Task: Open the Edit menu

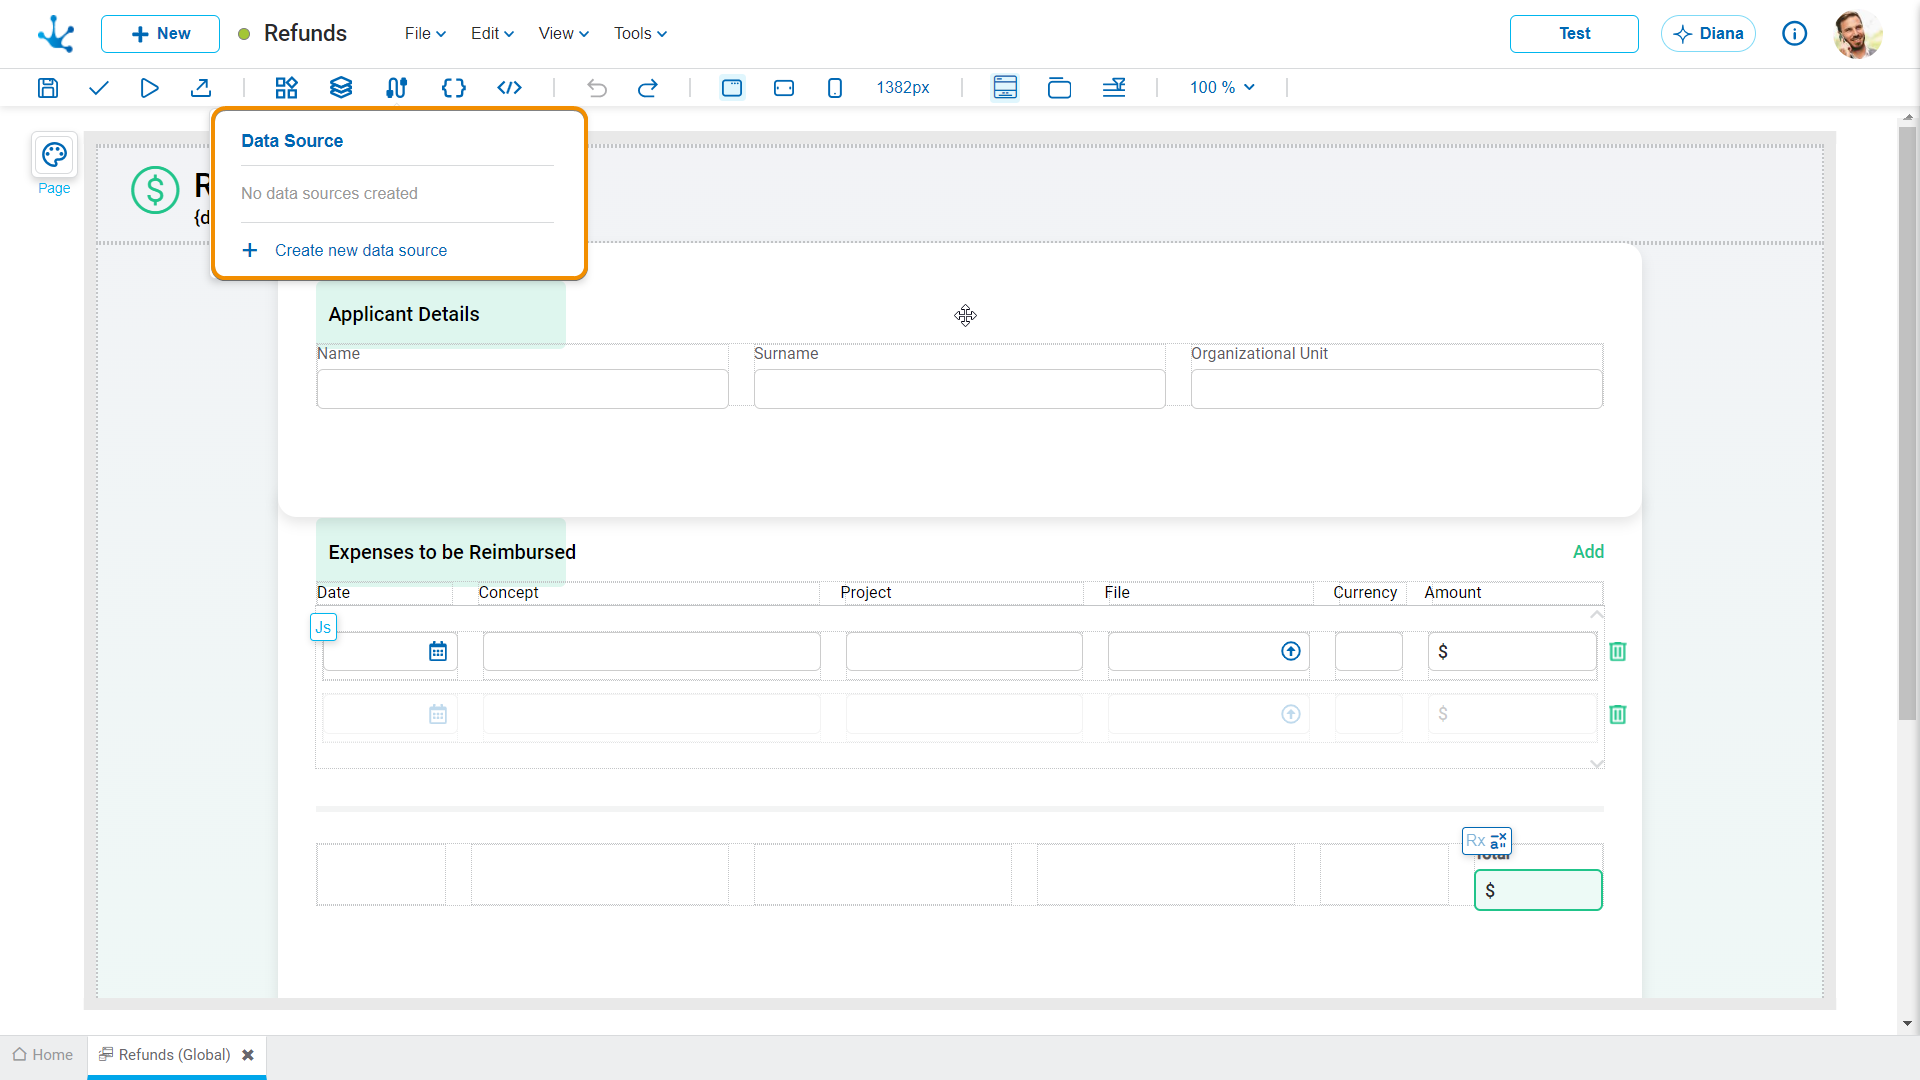Action: [492, 34]
